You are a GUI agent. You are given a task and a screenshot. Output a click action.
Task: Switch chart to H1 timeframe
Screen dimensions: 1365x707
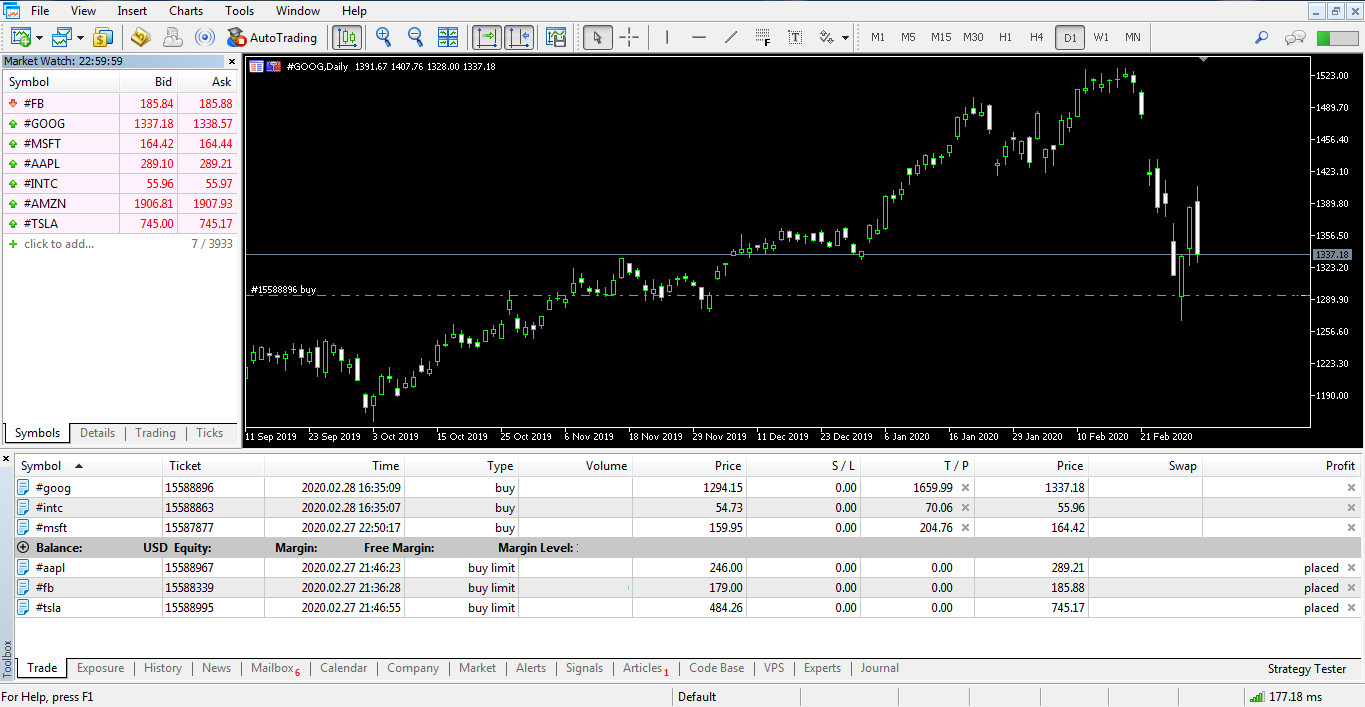pos(1006,38)
